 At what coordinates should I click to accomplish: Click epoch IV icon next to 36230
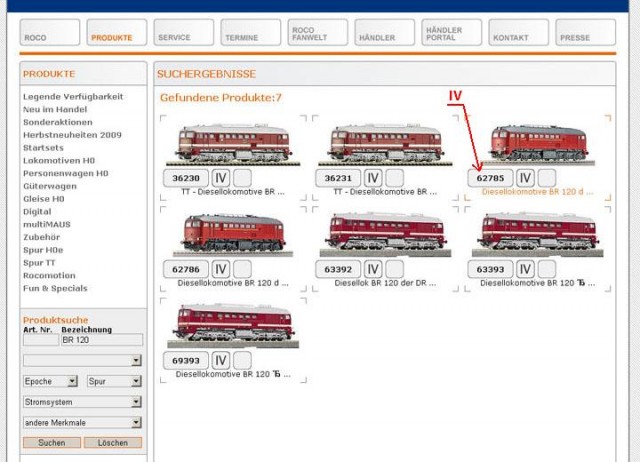(x=221, y=178)
